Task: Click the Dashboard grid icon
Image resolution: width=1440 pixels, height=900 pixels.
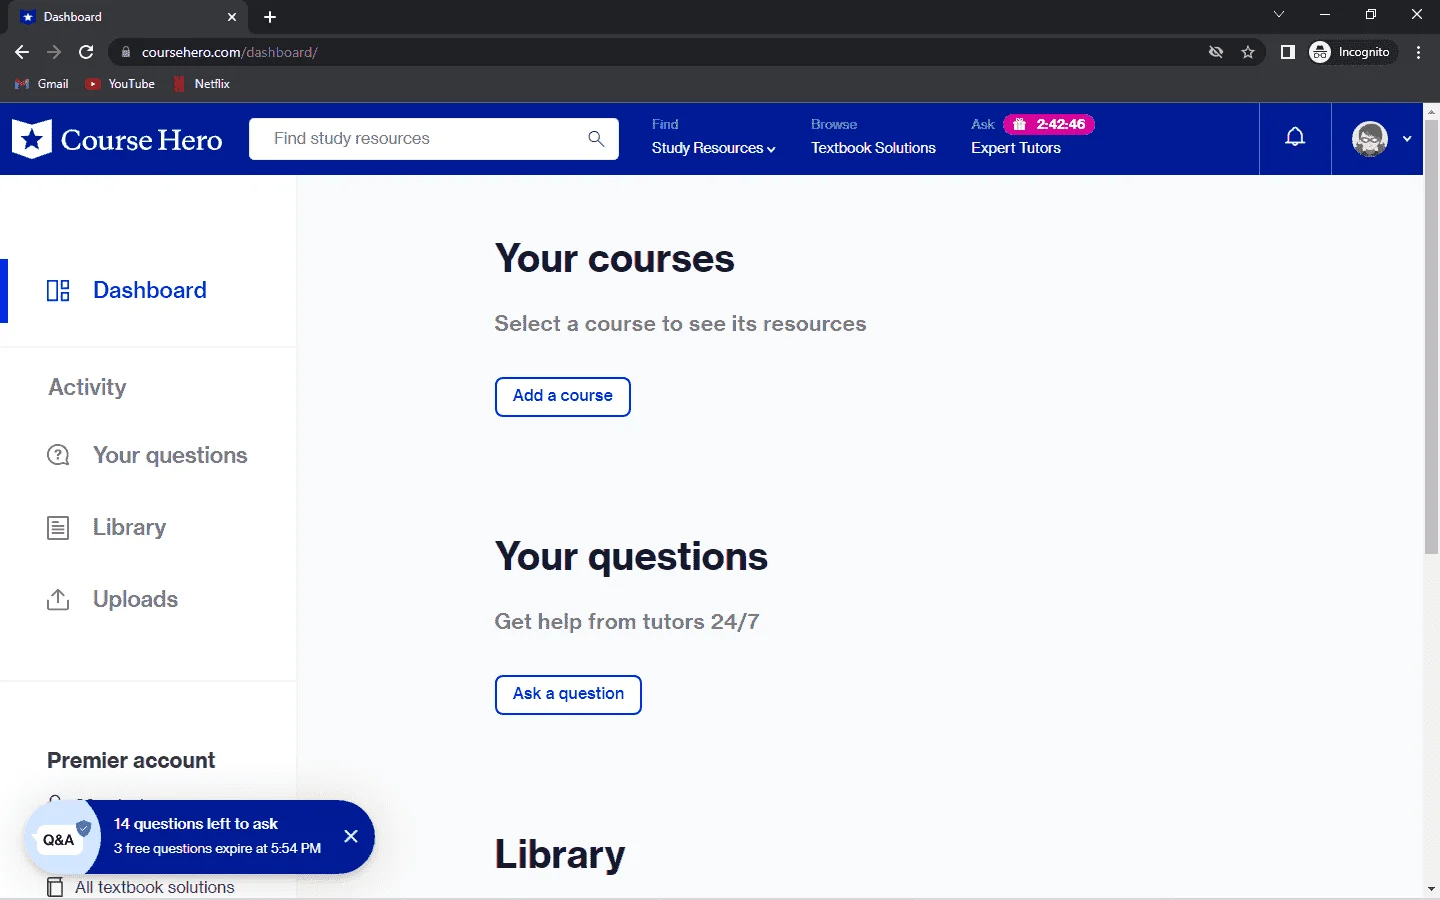Action: [x=58, y=291]
